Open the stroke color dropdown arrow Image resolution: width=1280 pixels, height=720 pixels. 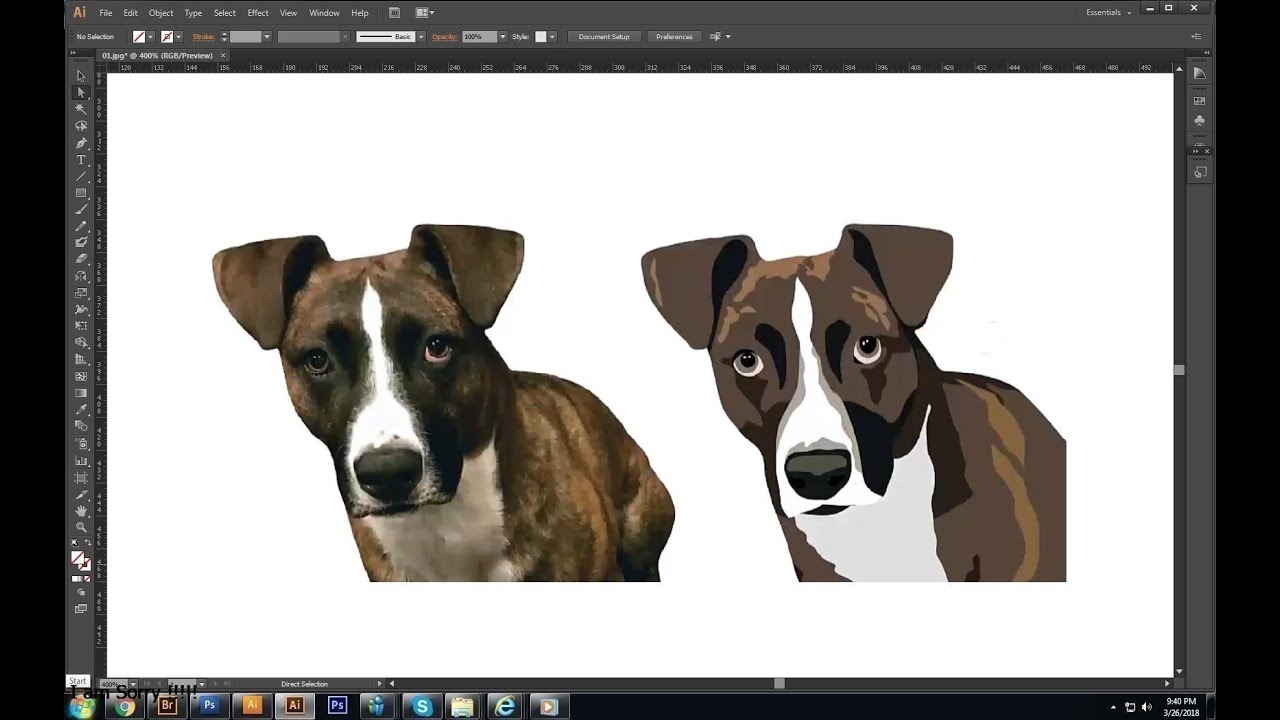pos(178,37)
